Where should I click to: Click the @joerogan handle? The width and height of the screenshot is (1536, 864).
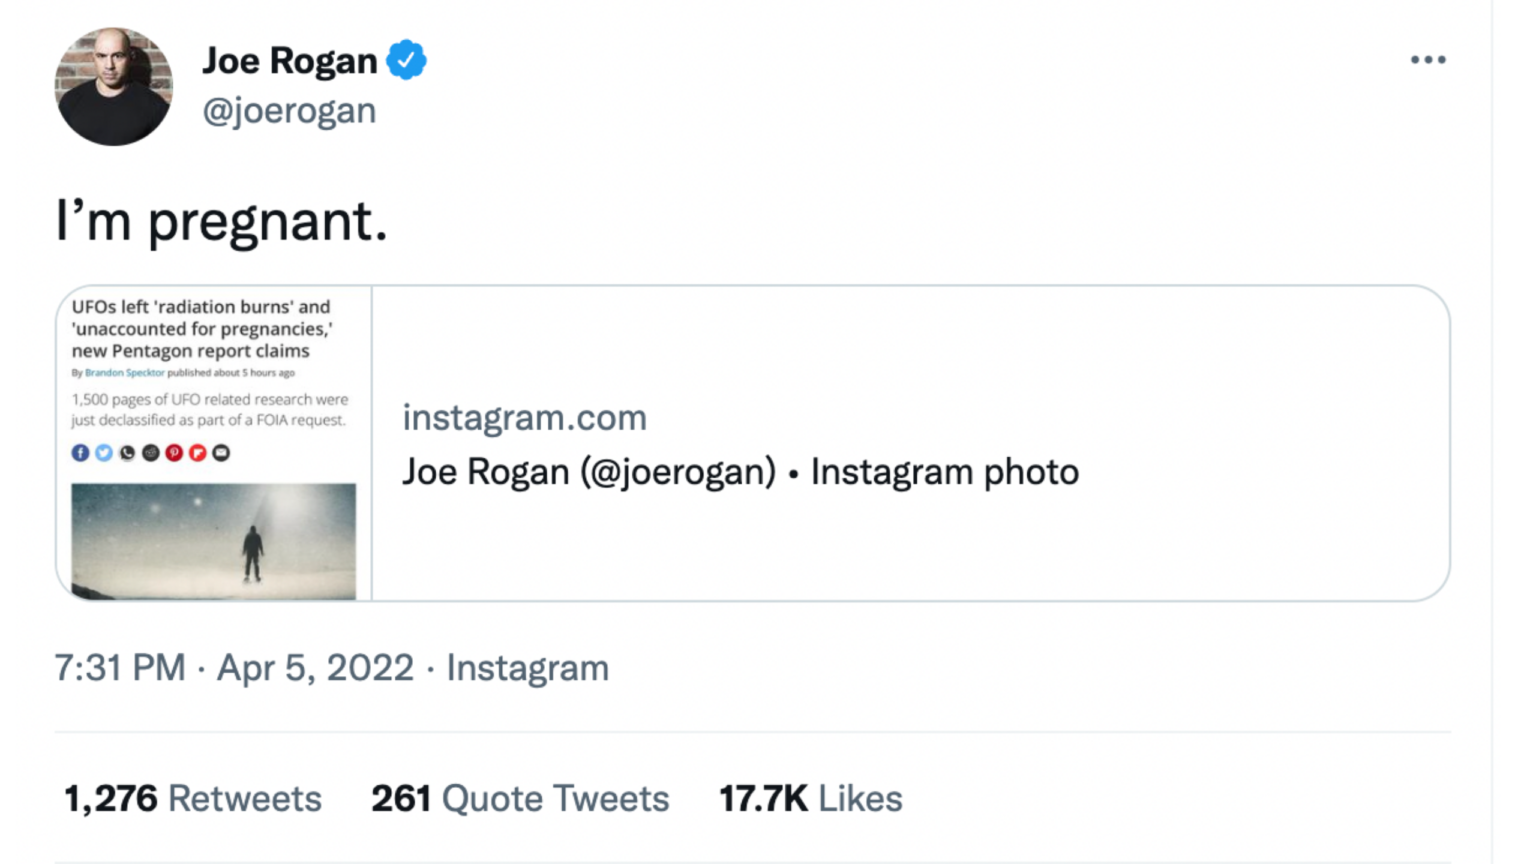pos(290,110)
